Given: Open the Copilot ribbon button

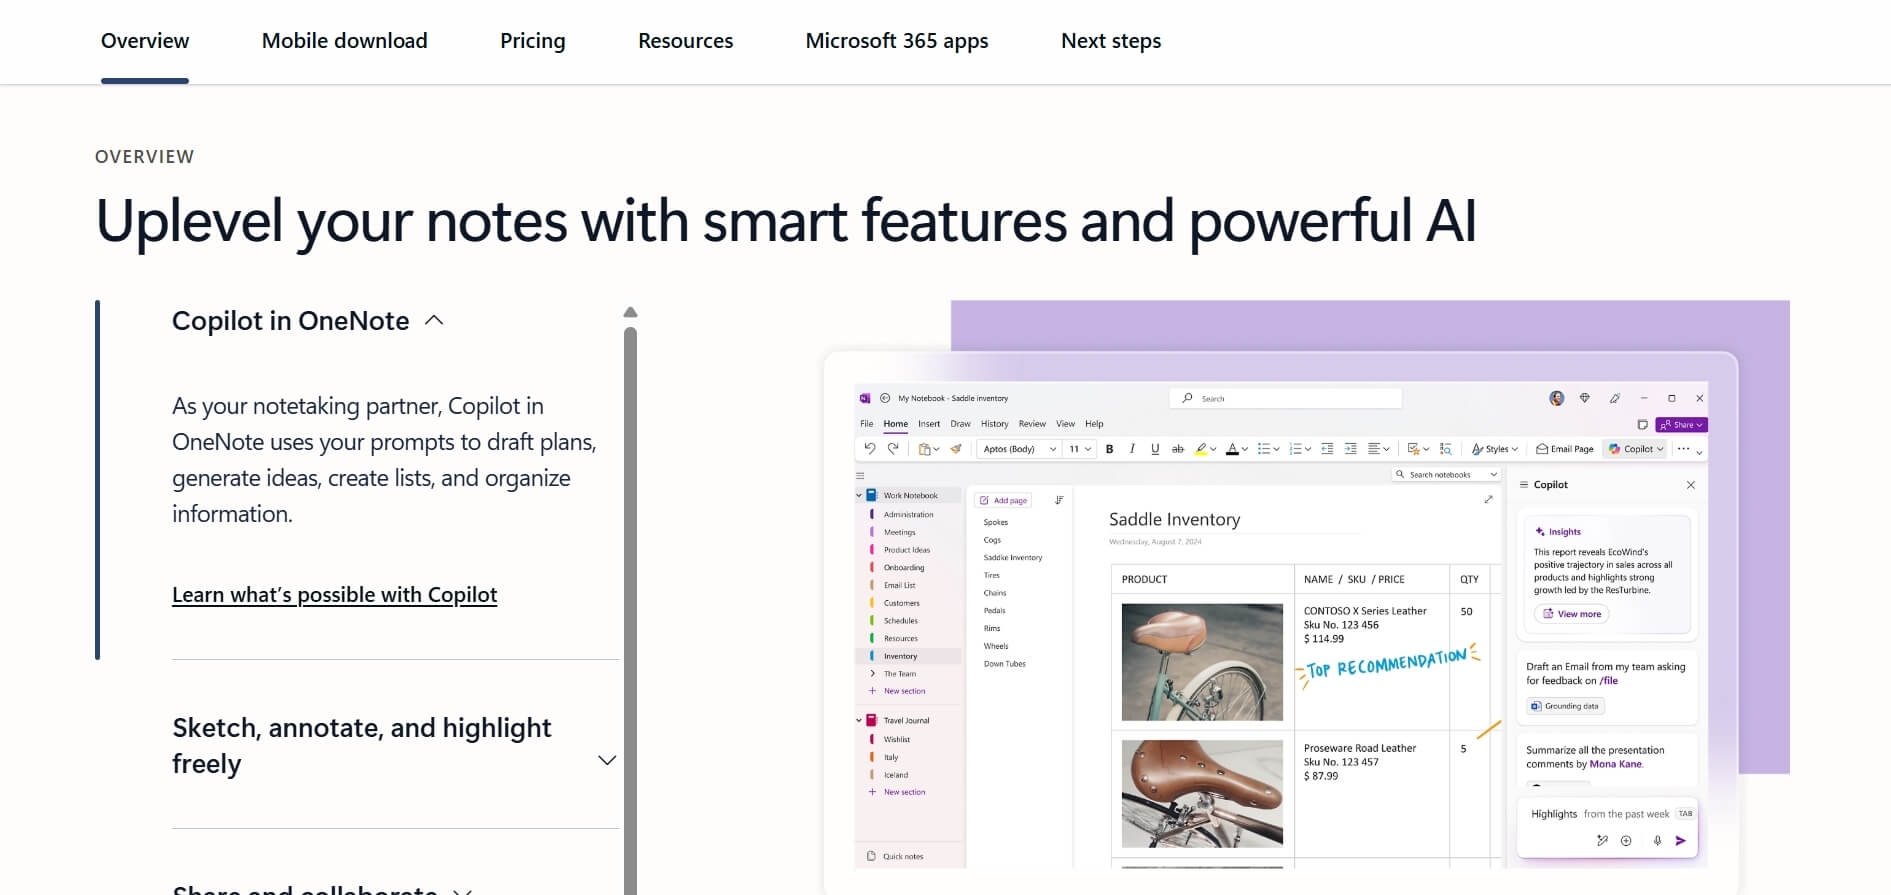Looking at the screenshot, I should pos(1635,449).
